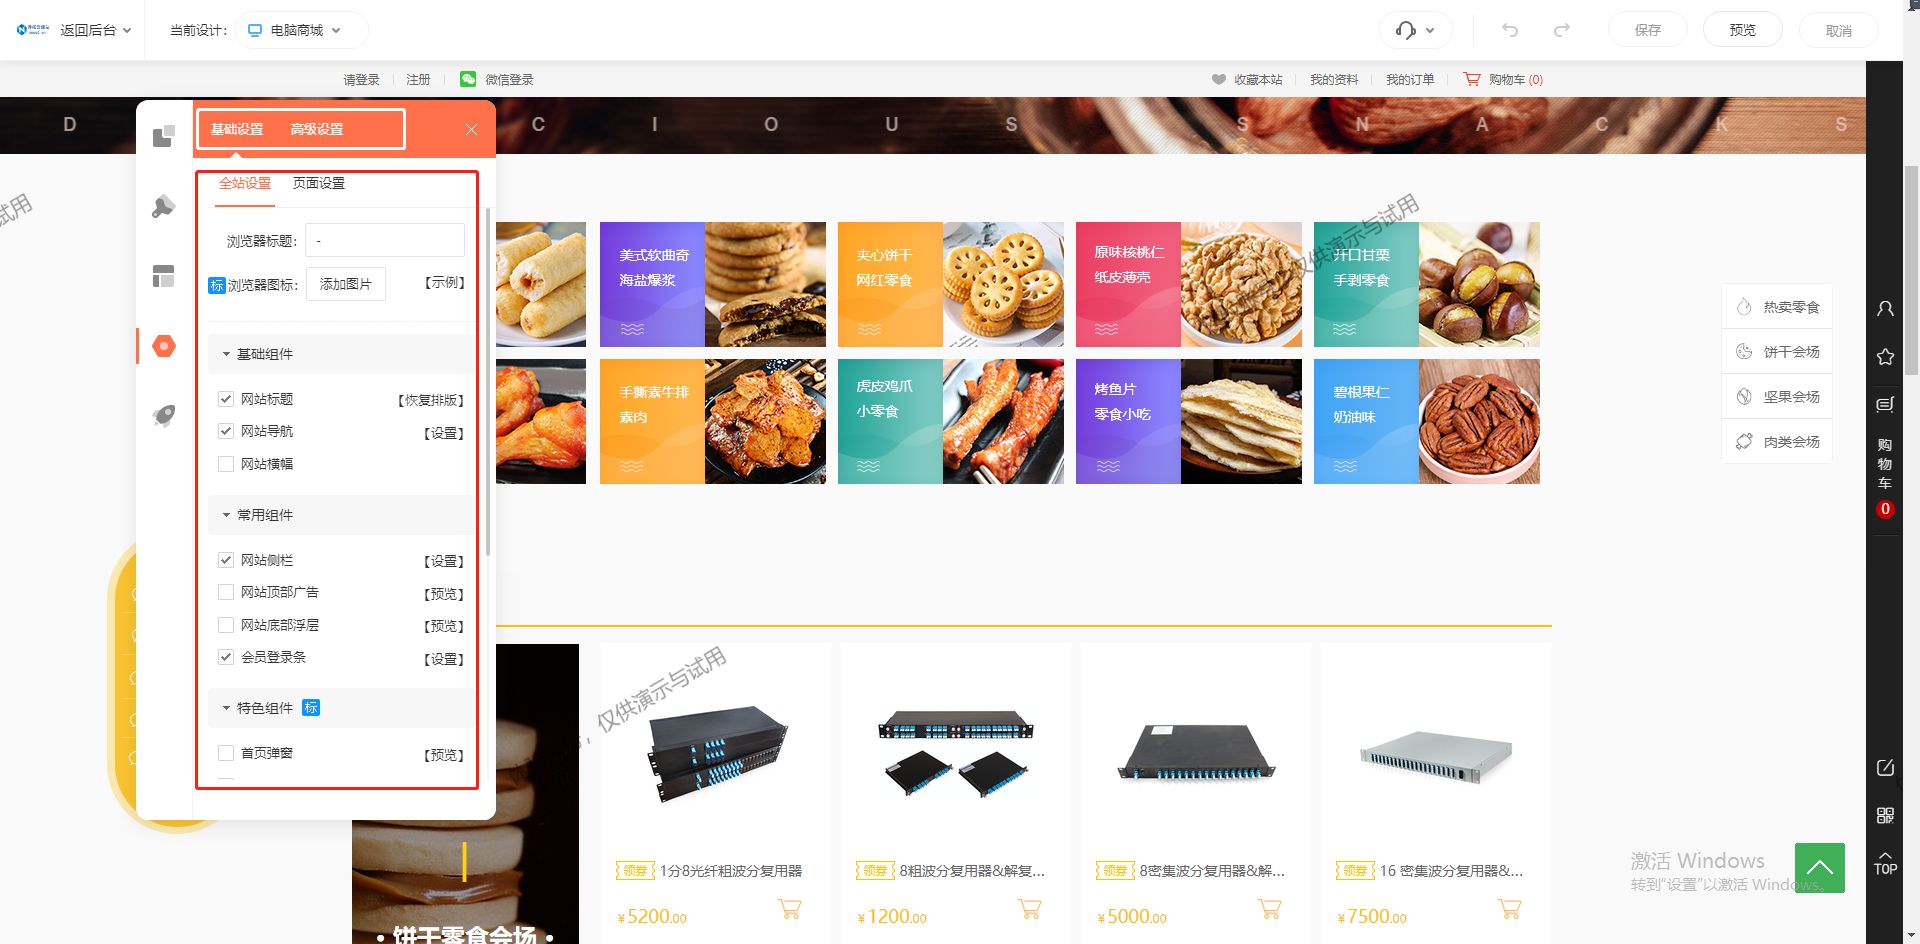Click the green back-to-top arrow button
1920x944 pixels.
(x=1820, y=868)
